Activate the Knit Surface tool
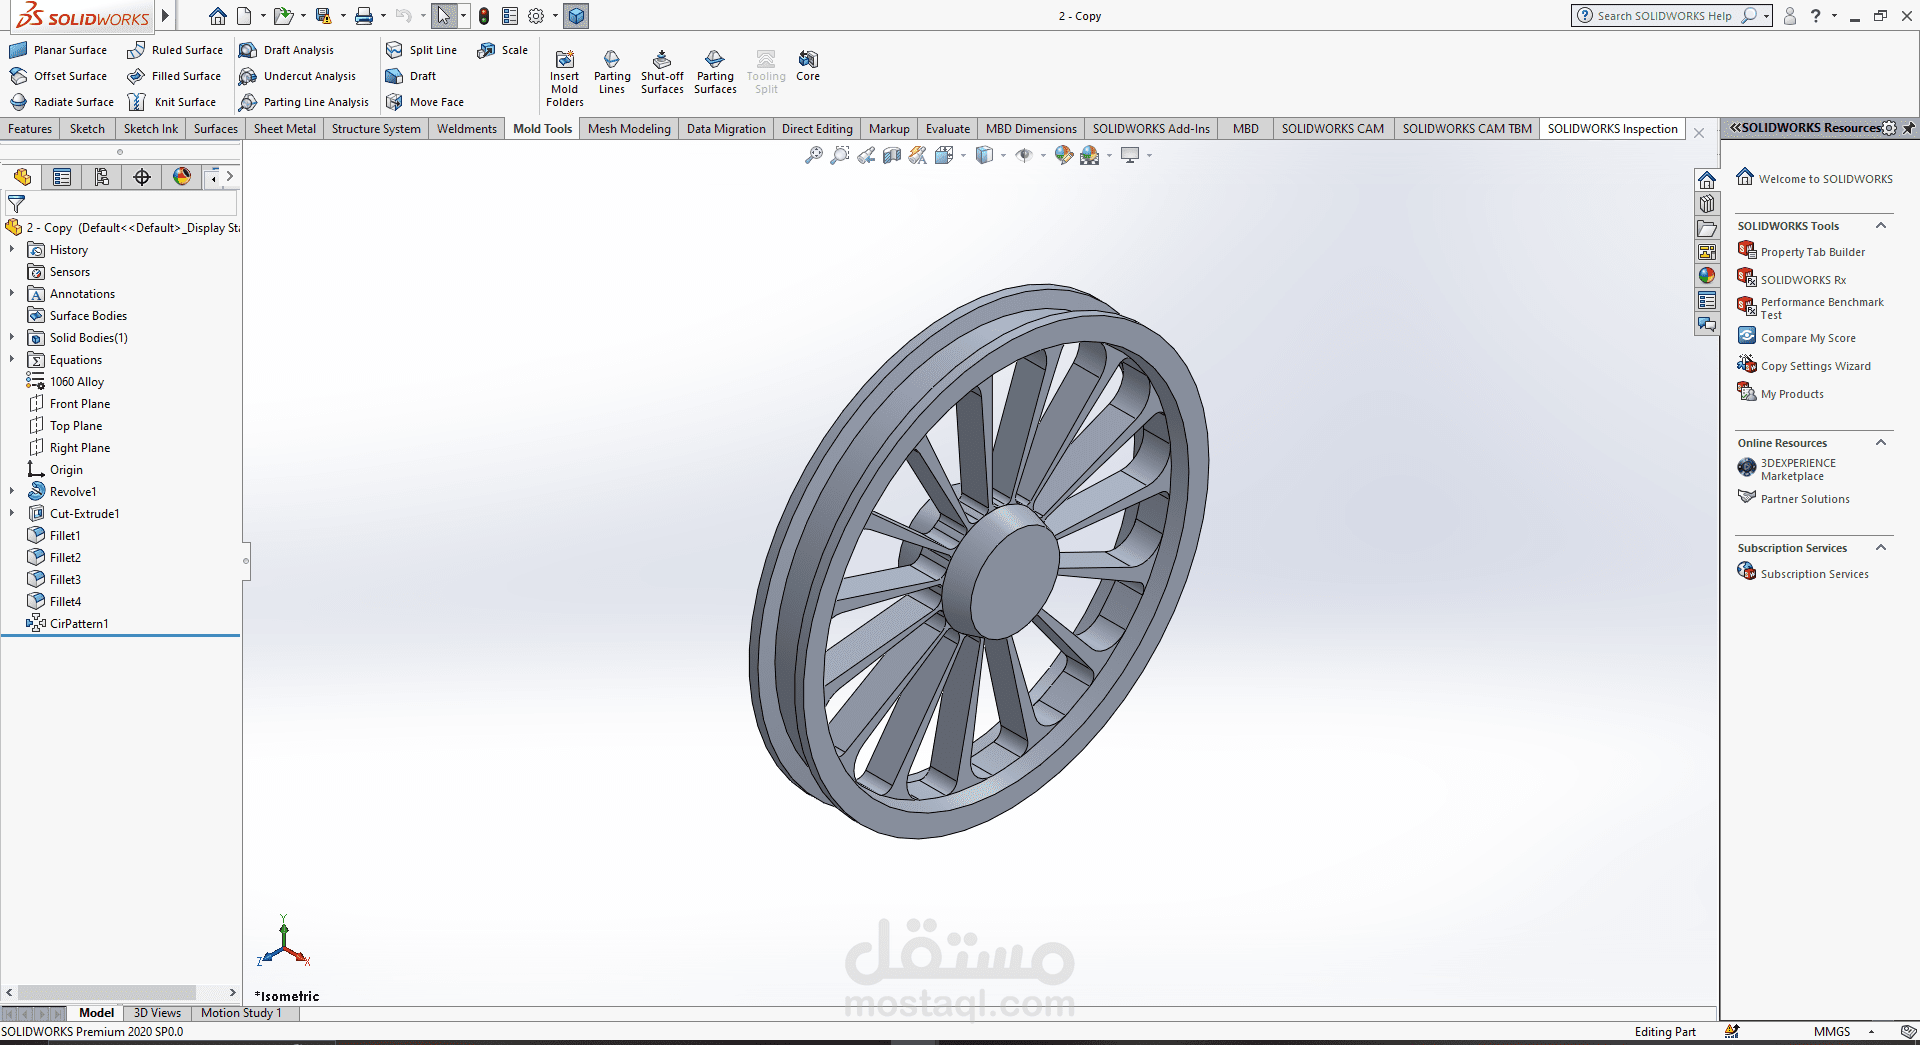The height and width of the screenshot is (1045, 1920). pos(172,102)
